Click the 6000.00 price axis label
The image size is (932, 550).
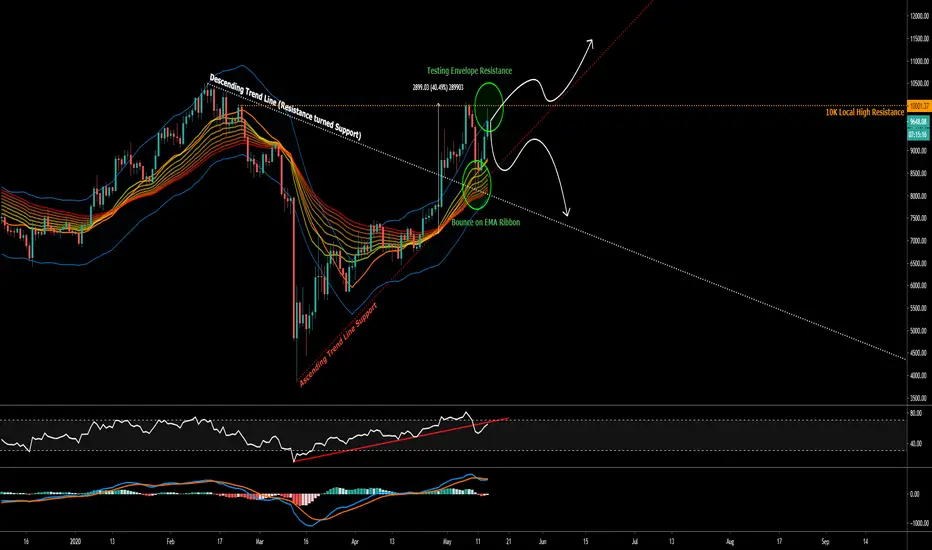coord(919,286)
